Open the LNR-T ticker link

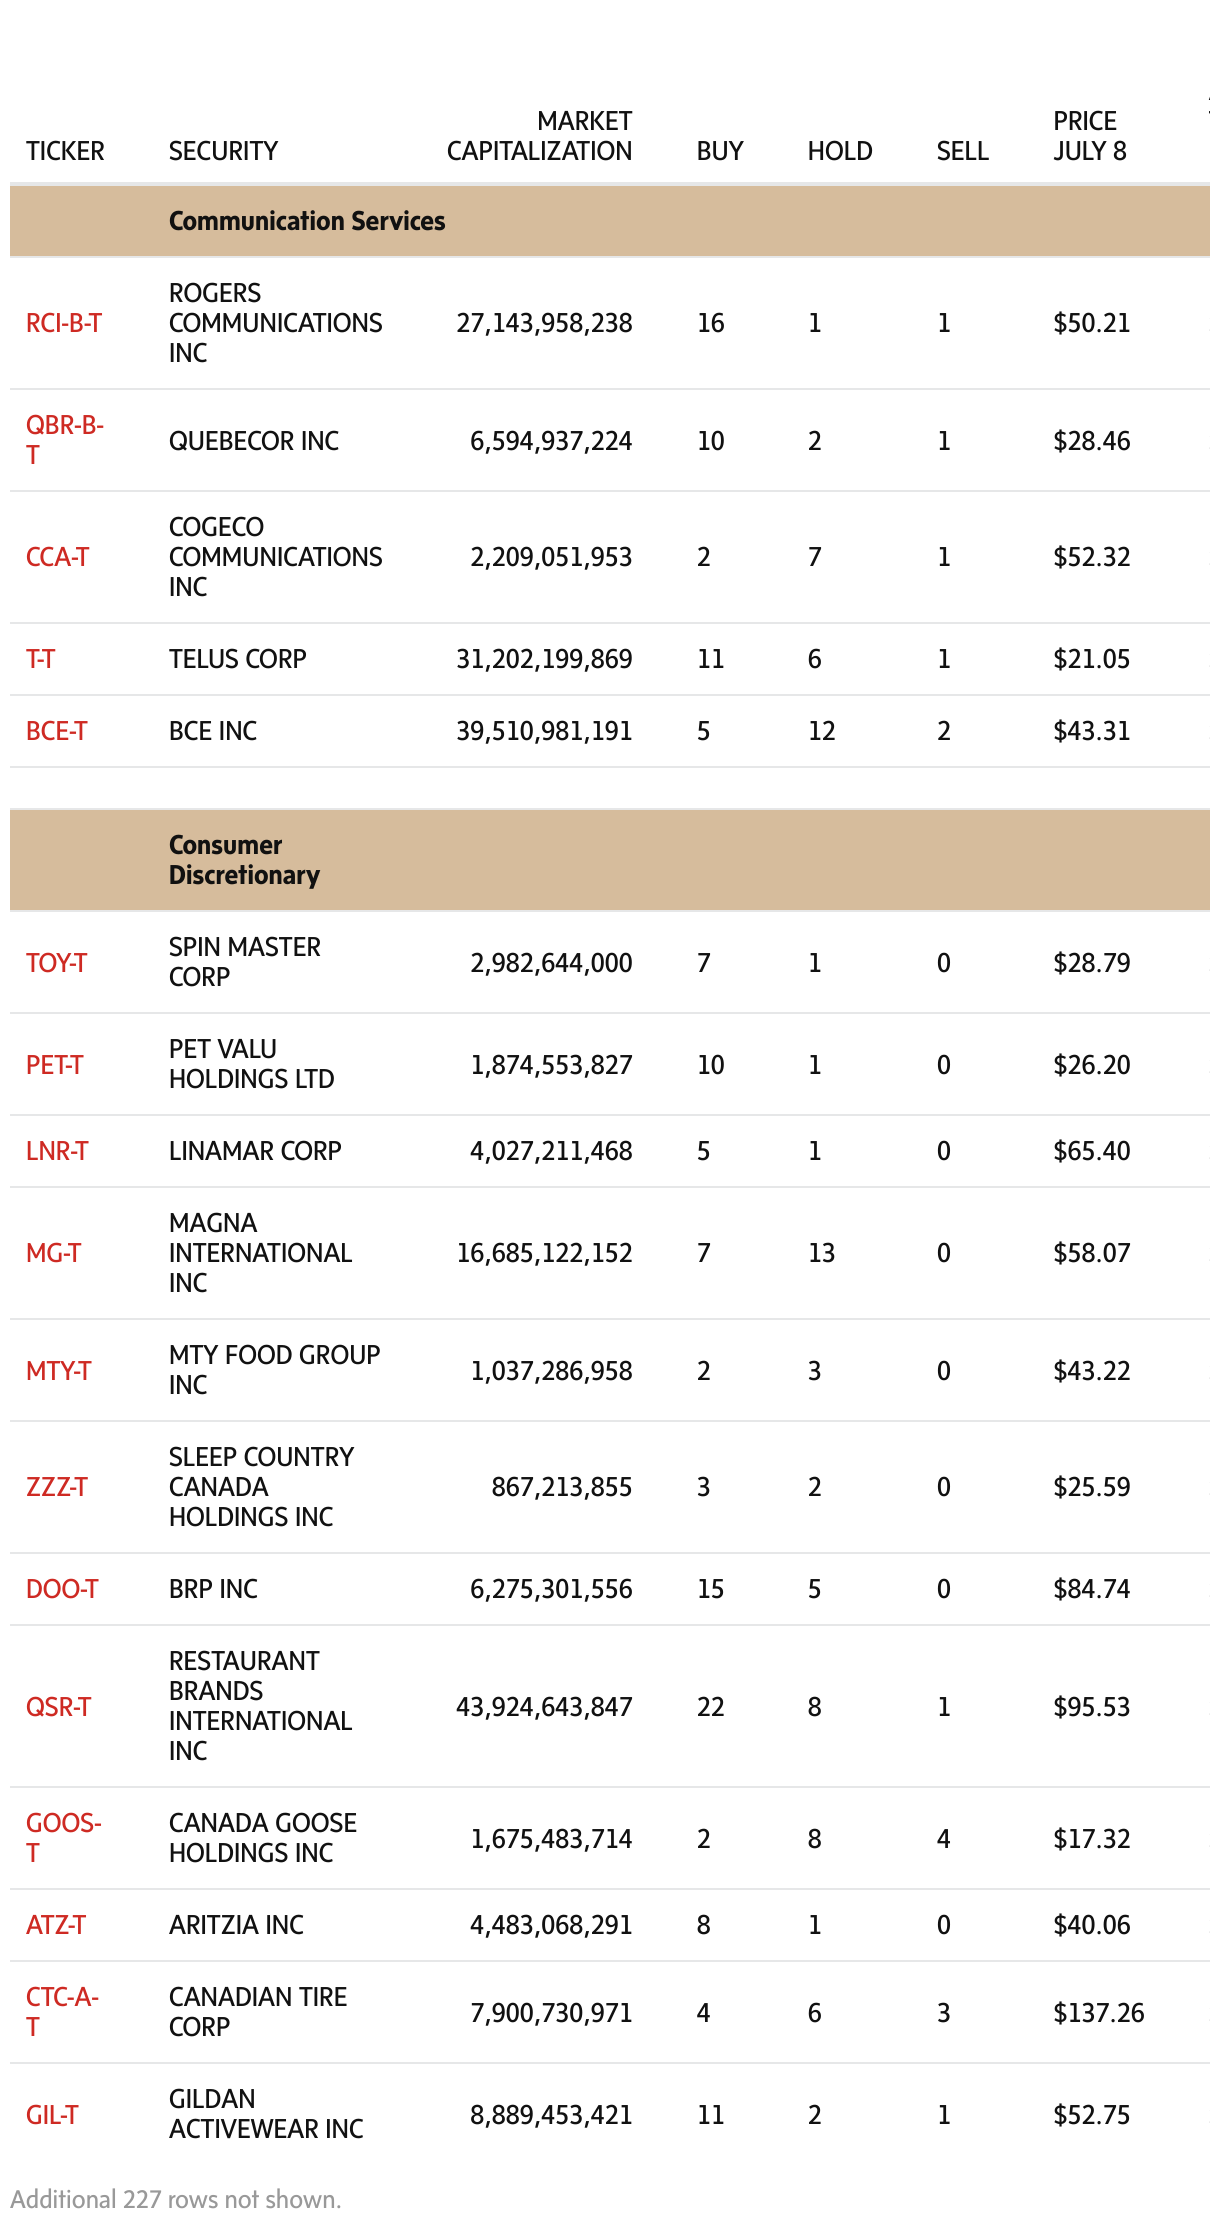57,1151
